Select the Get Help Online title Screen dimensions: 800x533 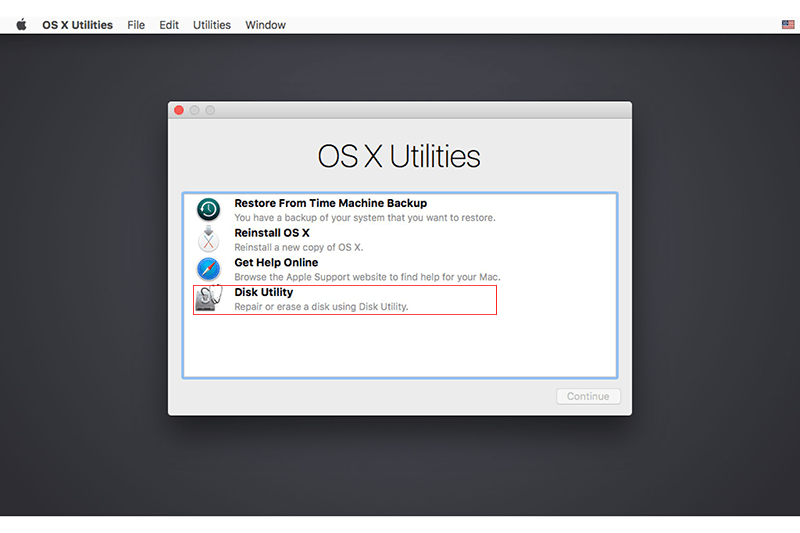tap(276, 262)
